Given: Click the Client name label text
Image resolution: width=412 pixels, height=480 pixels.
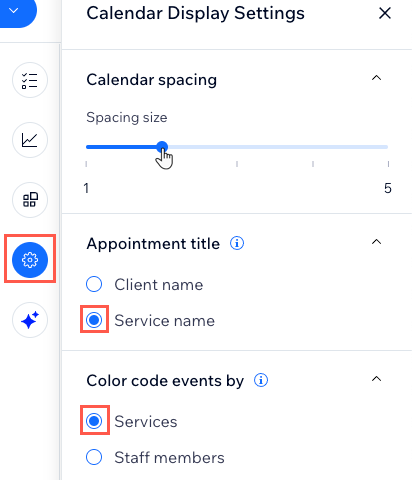Looking at the screenshot, I should pos(159,285).
